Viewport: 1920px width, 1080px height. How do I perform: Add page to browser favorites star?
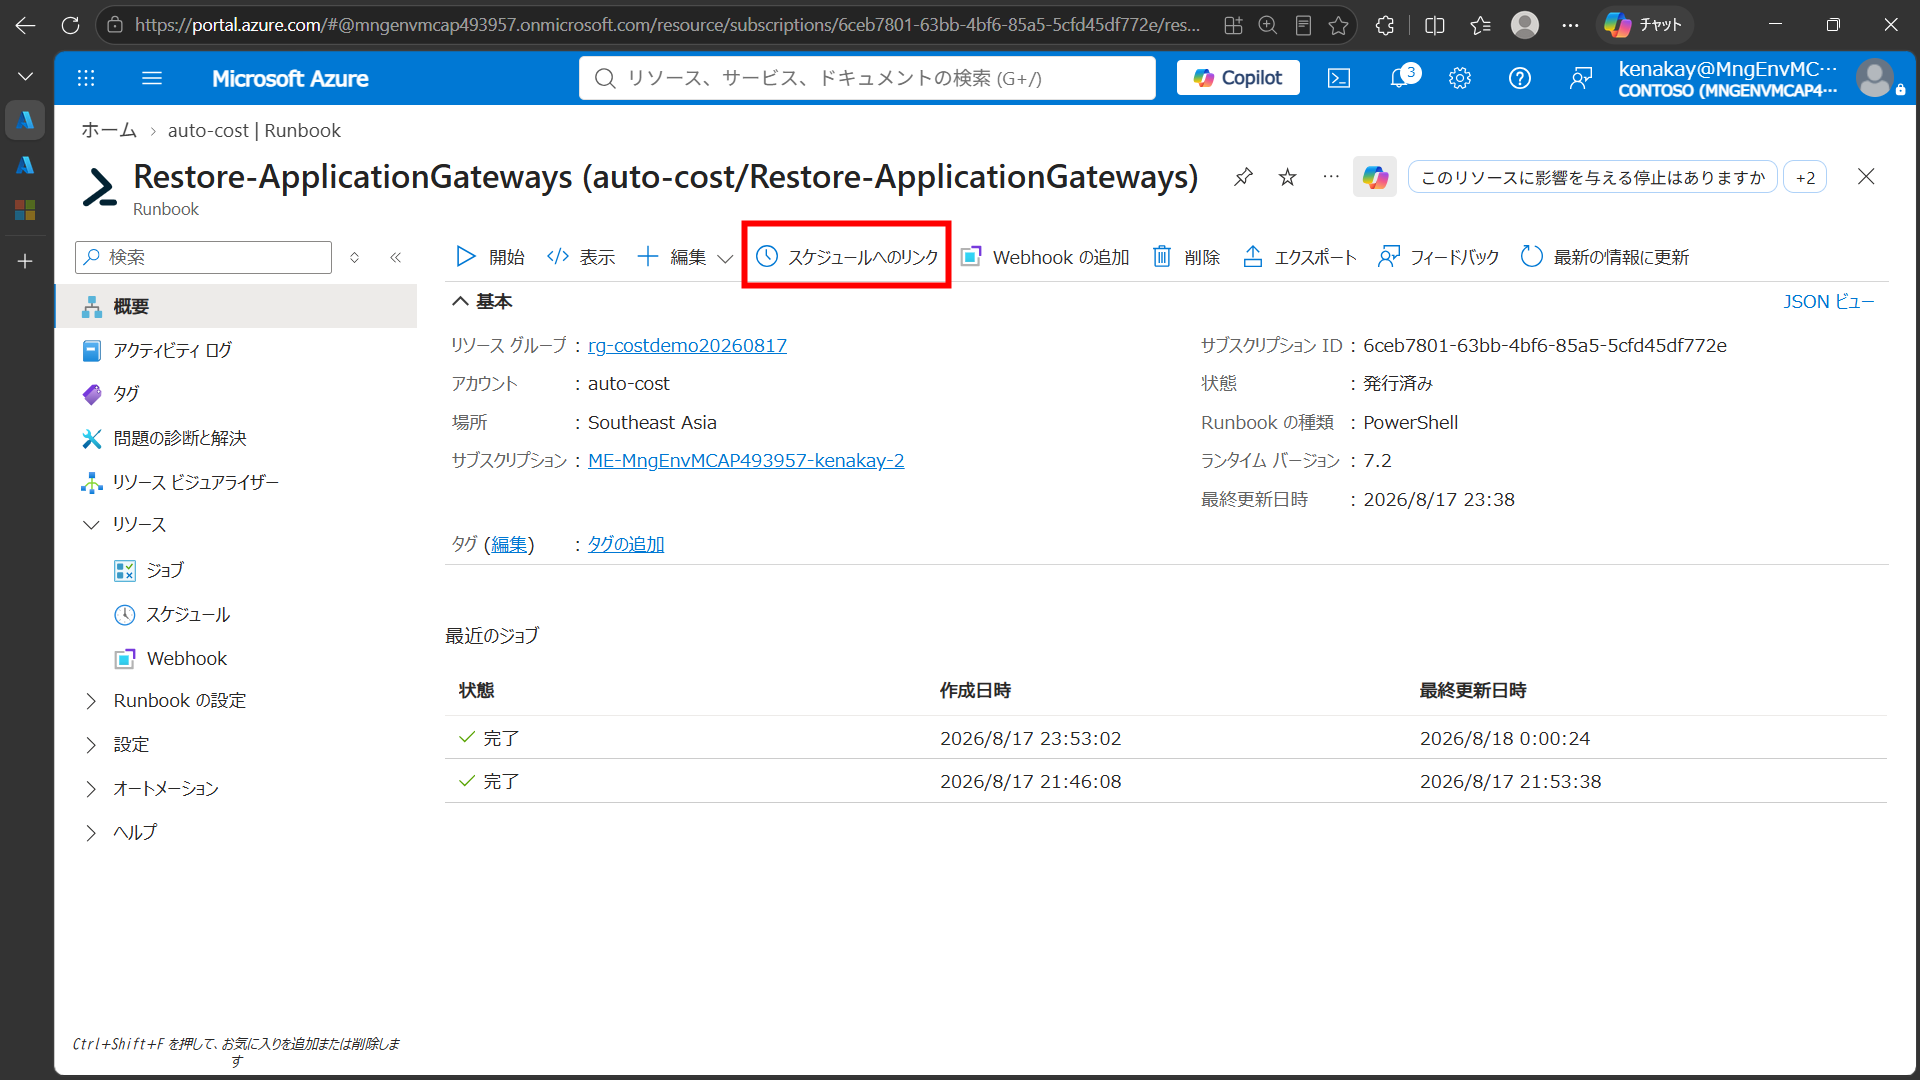1338,25
